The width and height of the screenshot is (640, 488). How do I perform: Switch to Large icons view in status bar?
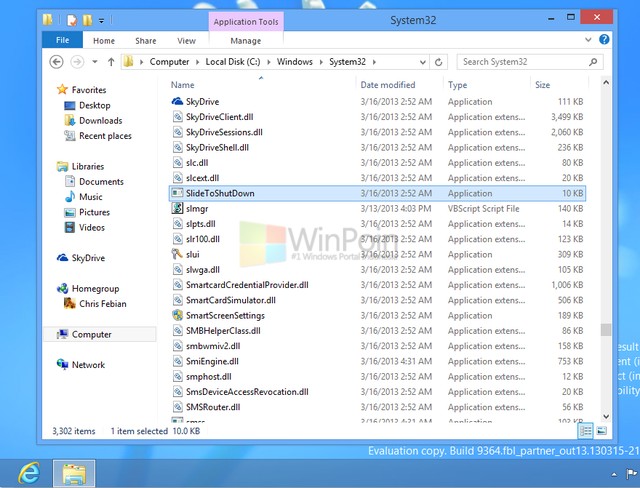click(x=602, y=431)
